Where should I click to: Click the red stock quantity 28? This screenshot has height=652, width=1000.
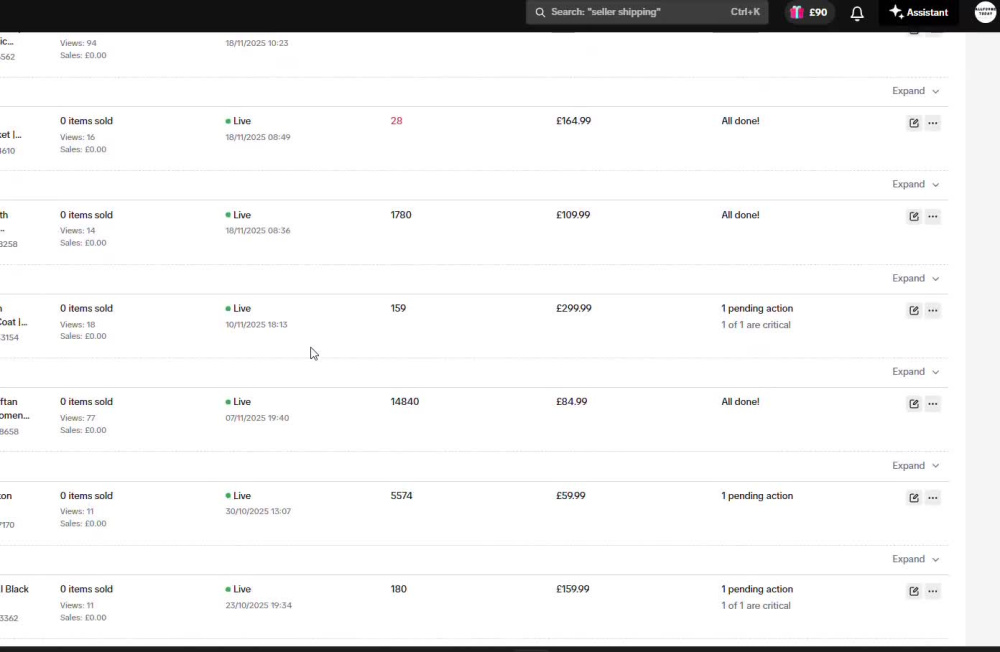coord(396,121)
